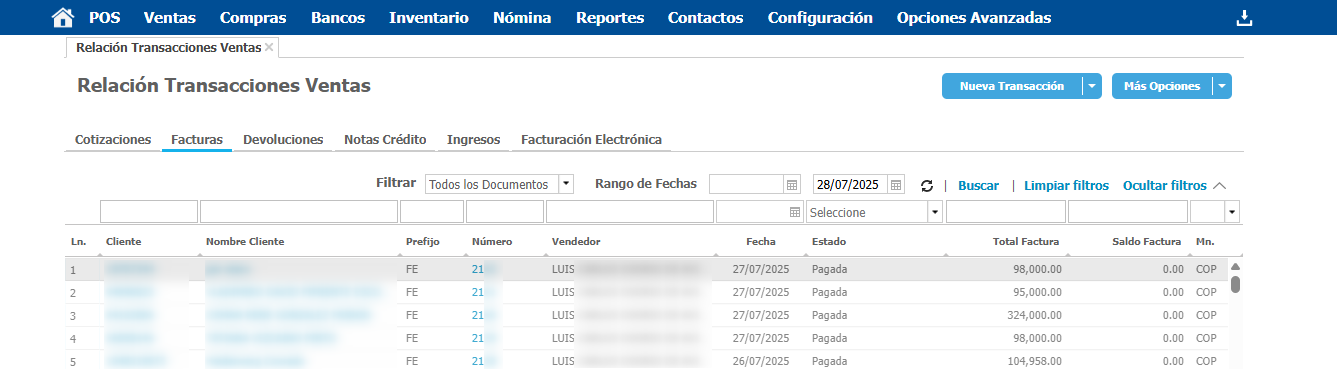Collapse filters using the chevron arrow
Image resolution: width=1337 pixels, height=369 pixels.
(1219, 185)
